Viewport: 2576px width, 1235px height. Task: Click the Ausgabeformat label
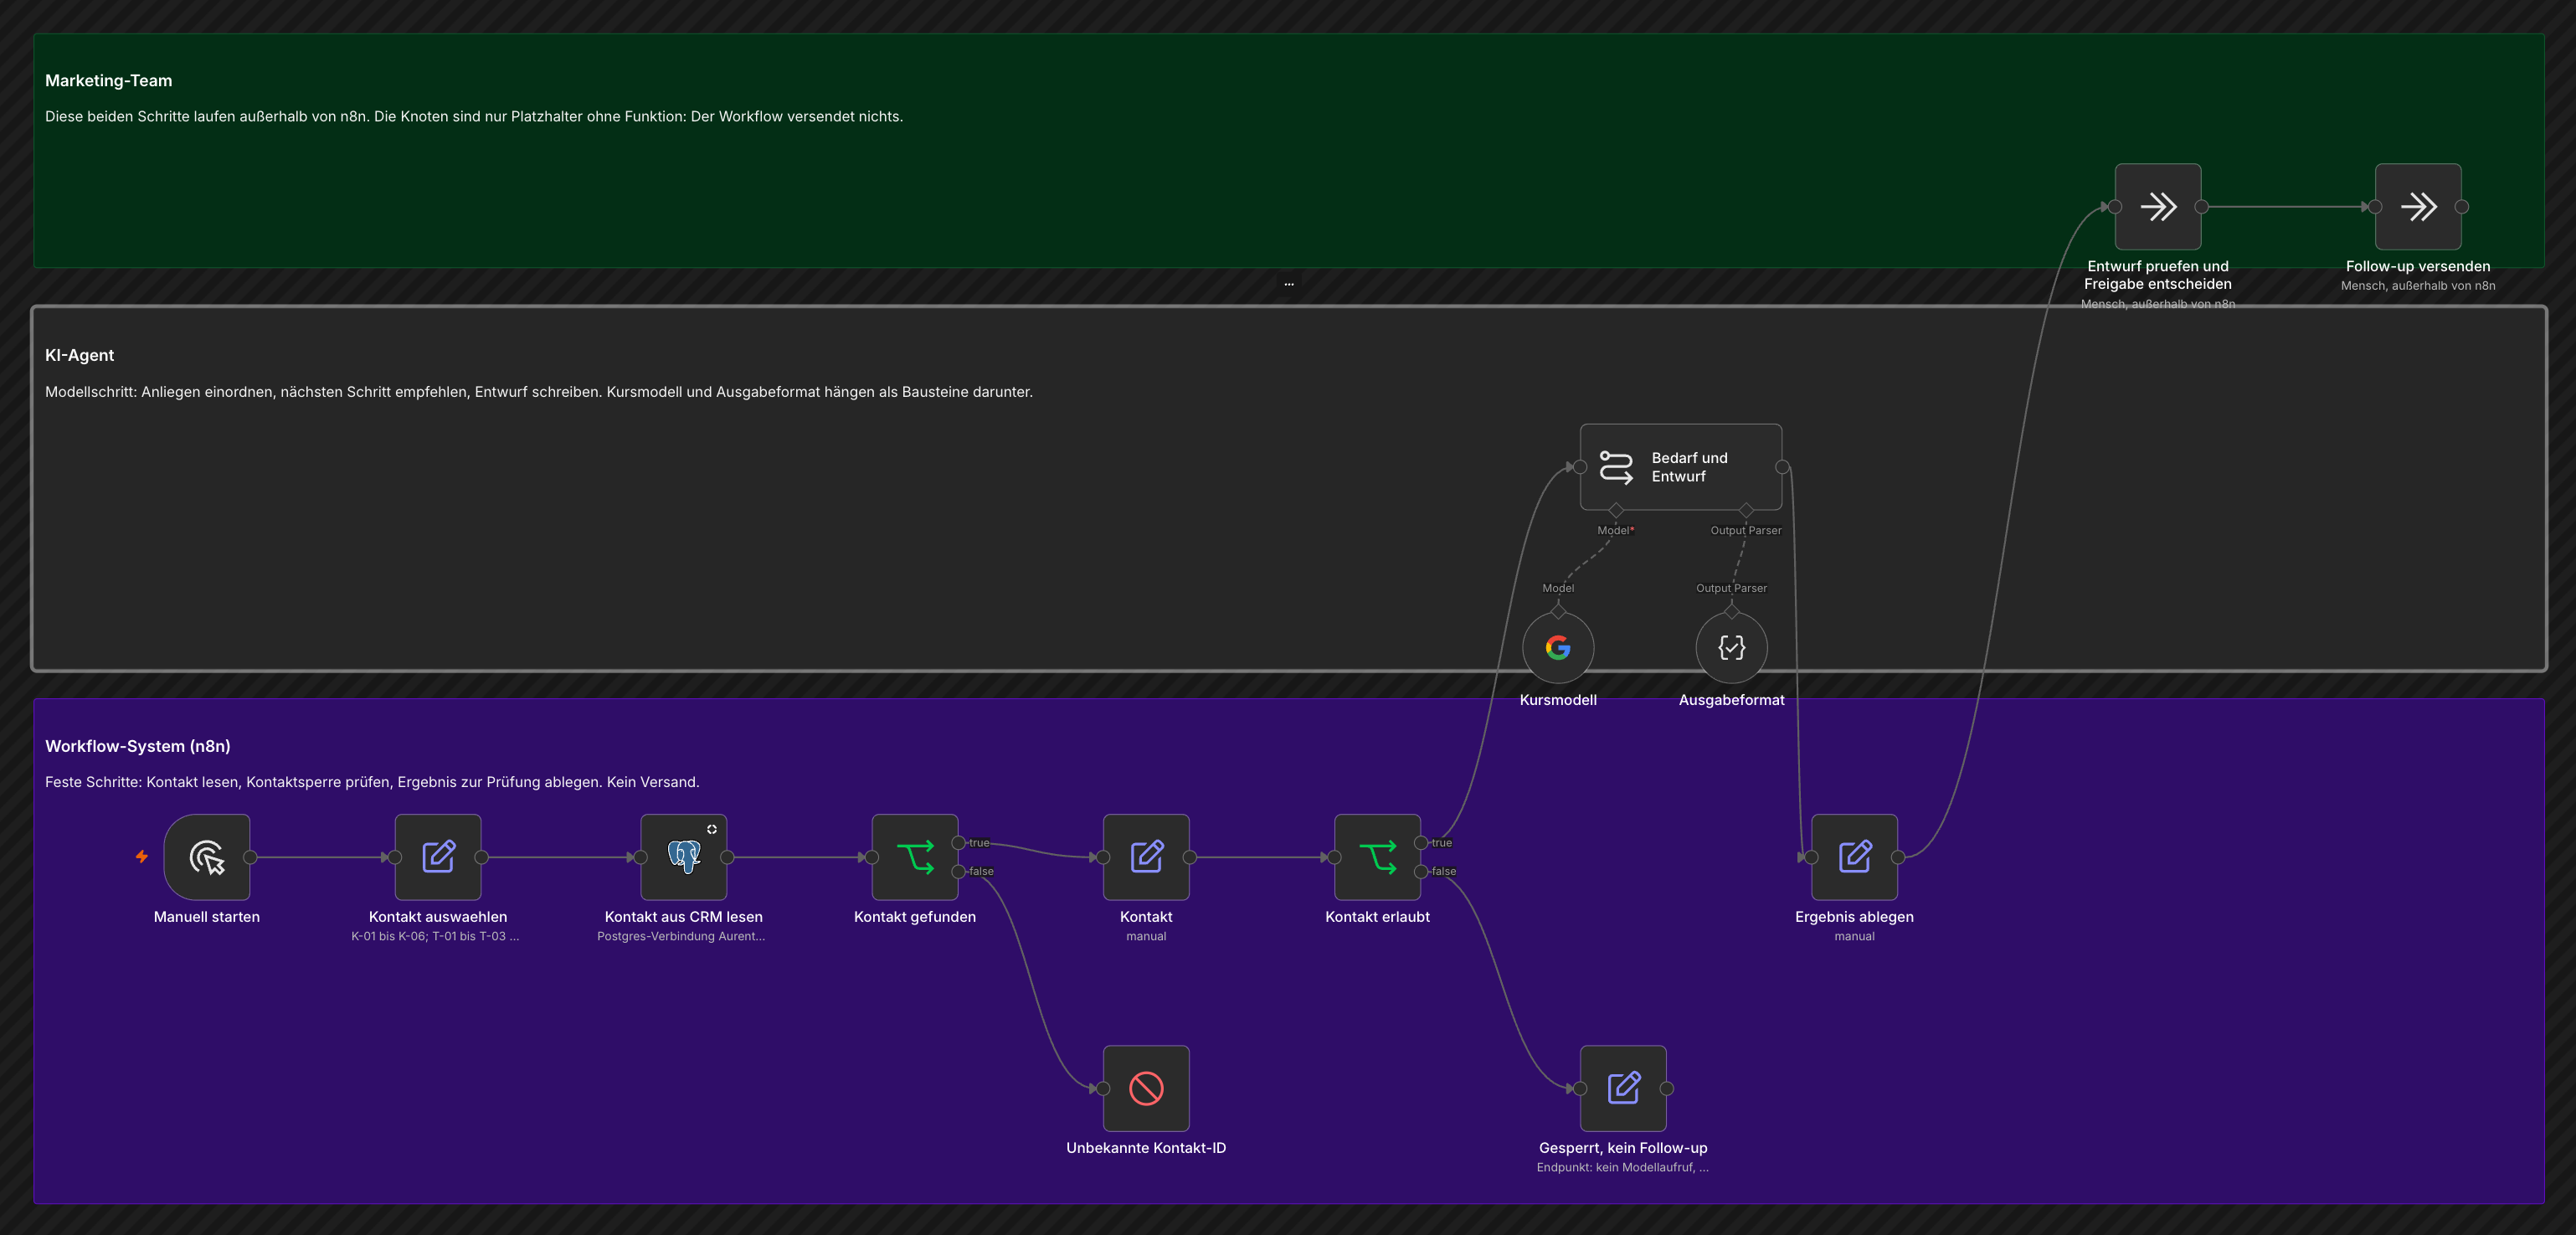pos(1731,700)
